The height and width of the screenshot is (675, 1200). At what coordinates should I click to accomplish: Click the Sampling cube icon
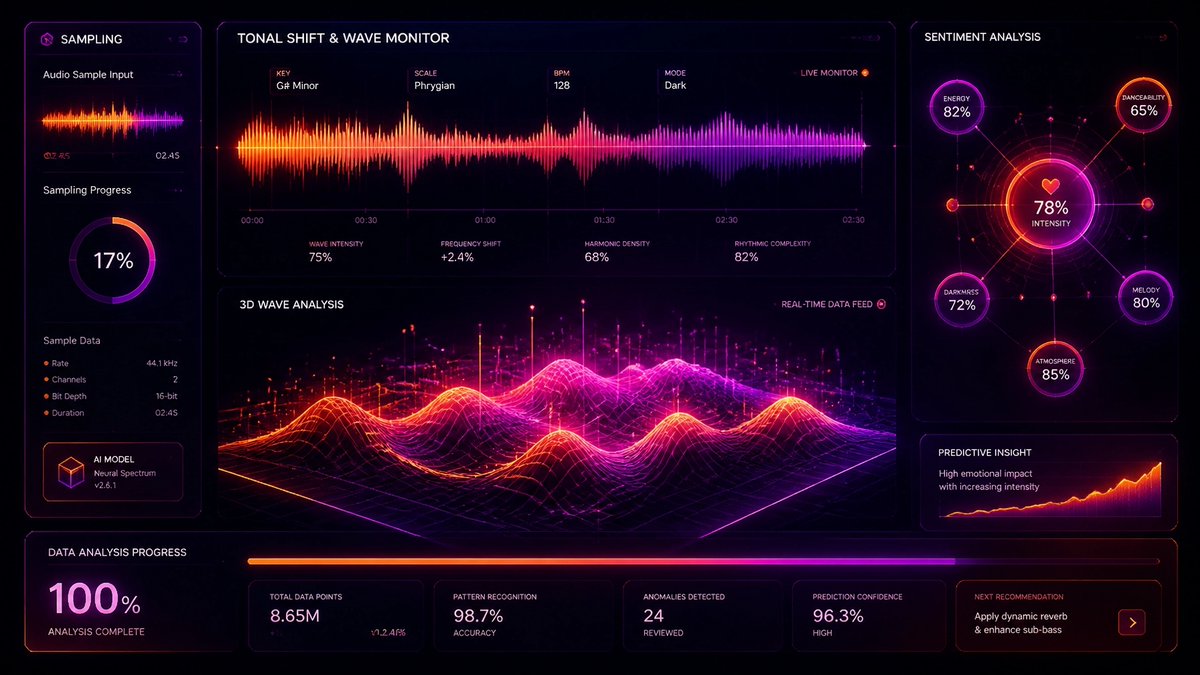pyautogui.click(x=45, y=39)
